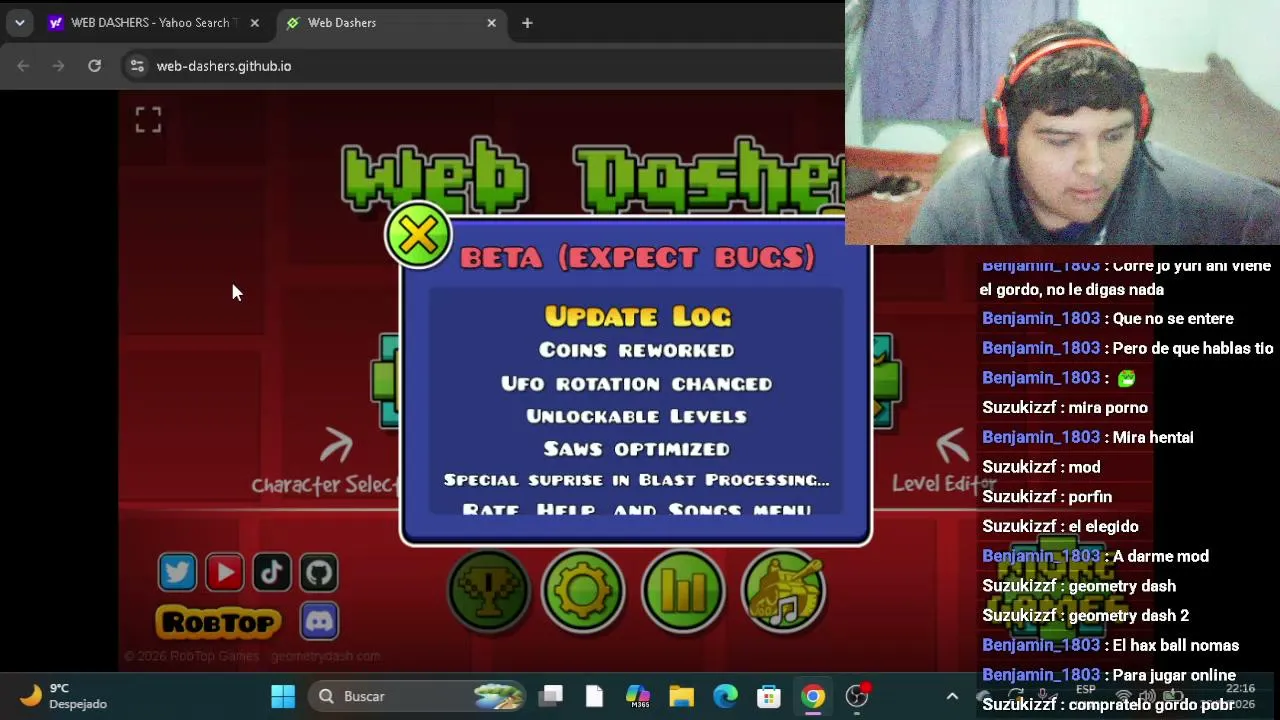Open File Explorer from the taskbar
Image resolution: width=1280 pixels, height=720 pixels.
(681, 696)
